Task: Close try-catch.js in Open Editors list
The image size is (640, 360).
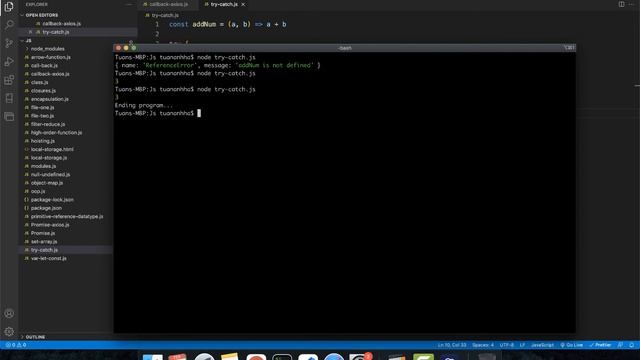Action: tap(31, 32)
